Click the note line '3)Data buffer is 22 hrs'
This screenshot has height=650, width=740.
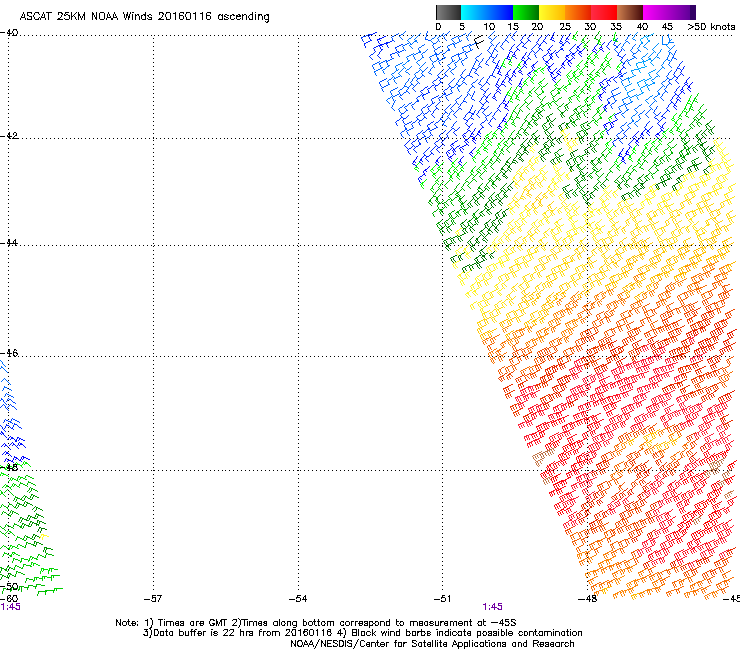click(362, 633)
